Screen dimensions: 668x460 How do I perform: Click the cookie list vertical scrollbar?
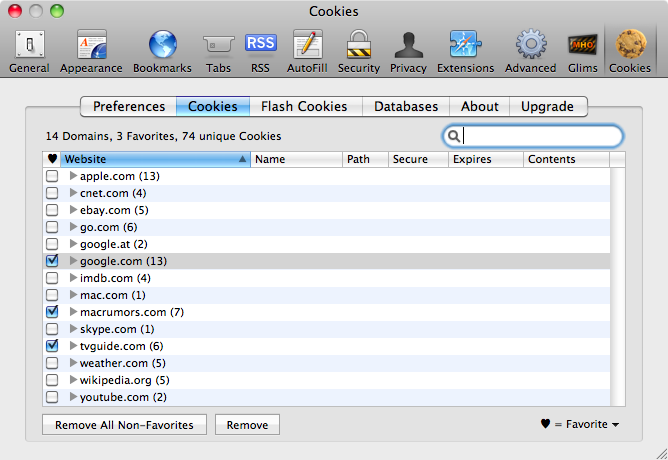(x=617, y=287)
